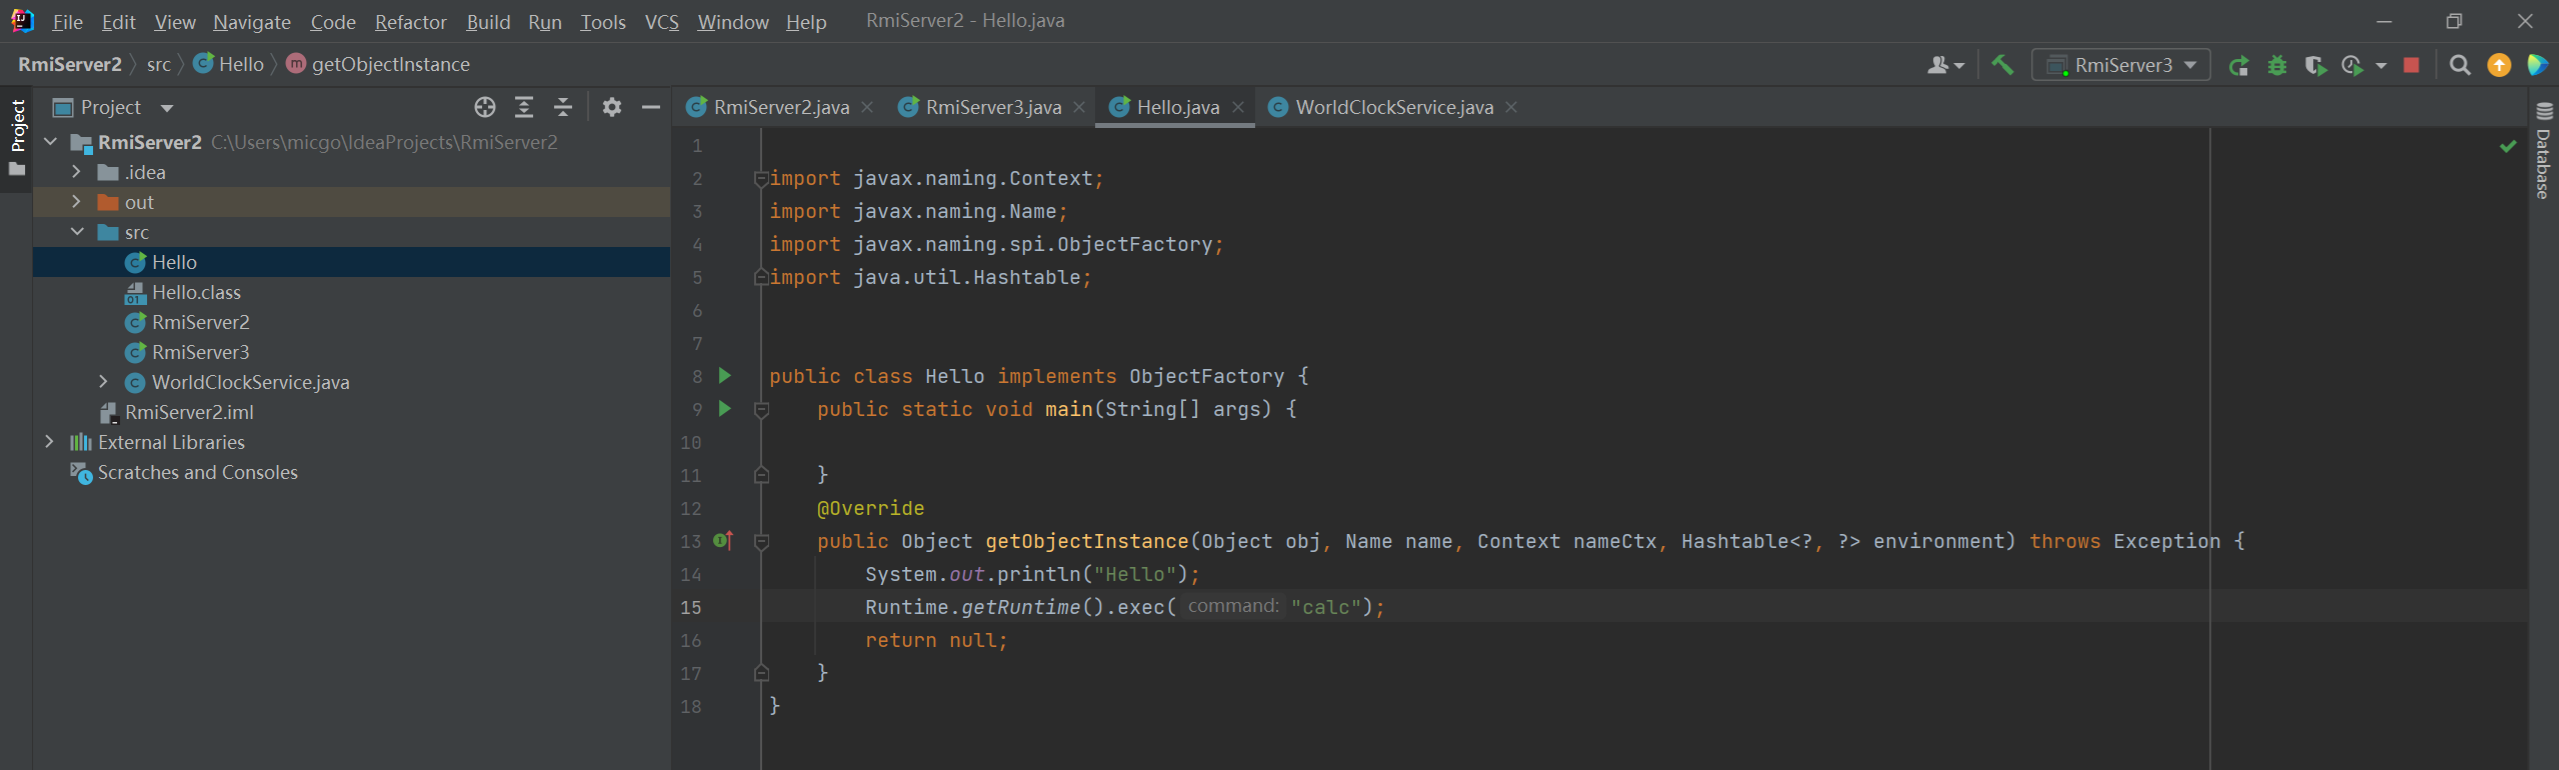Close the RmiServer3.java tab

click(1079, 107)
